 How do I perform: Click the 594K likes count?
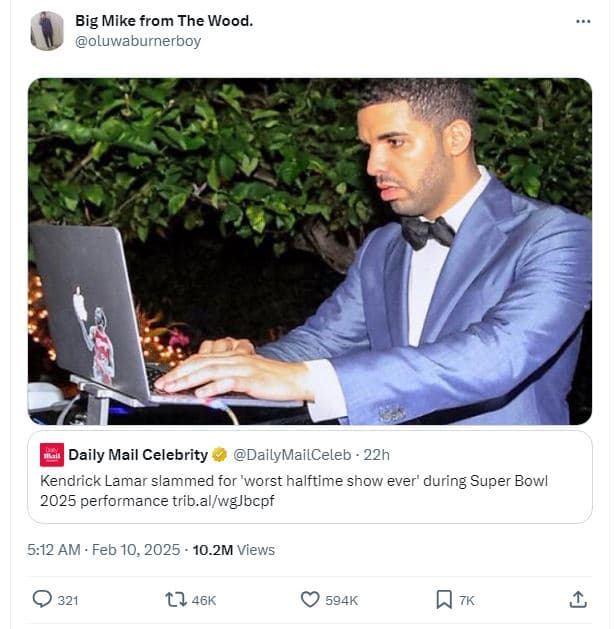click(x=341, y=600)
